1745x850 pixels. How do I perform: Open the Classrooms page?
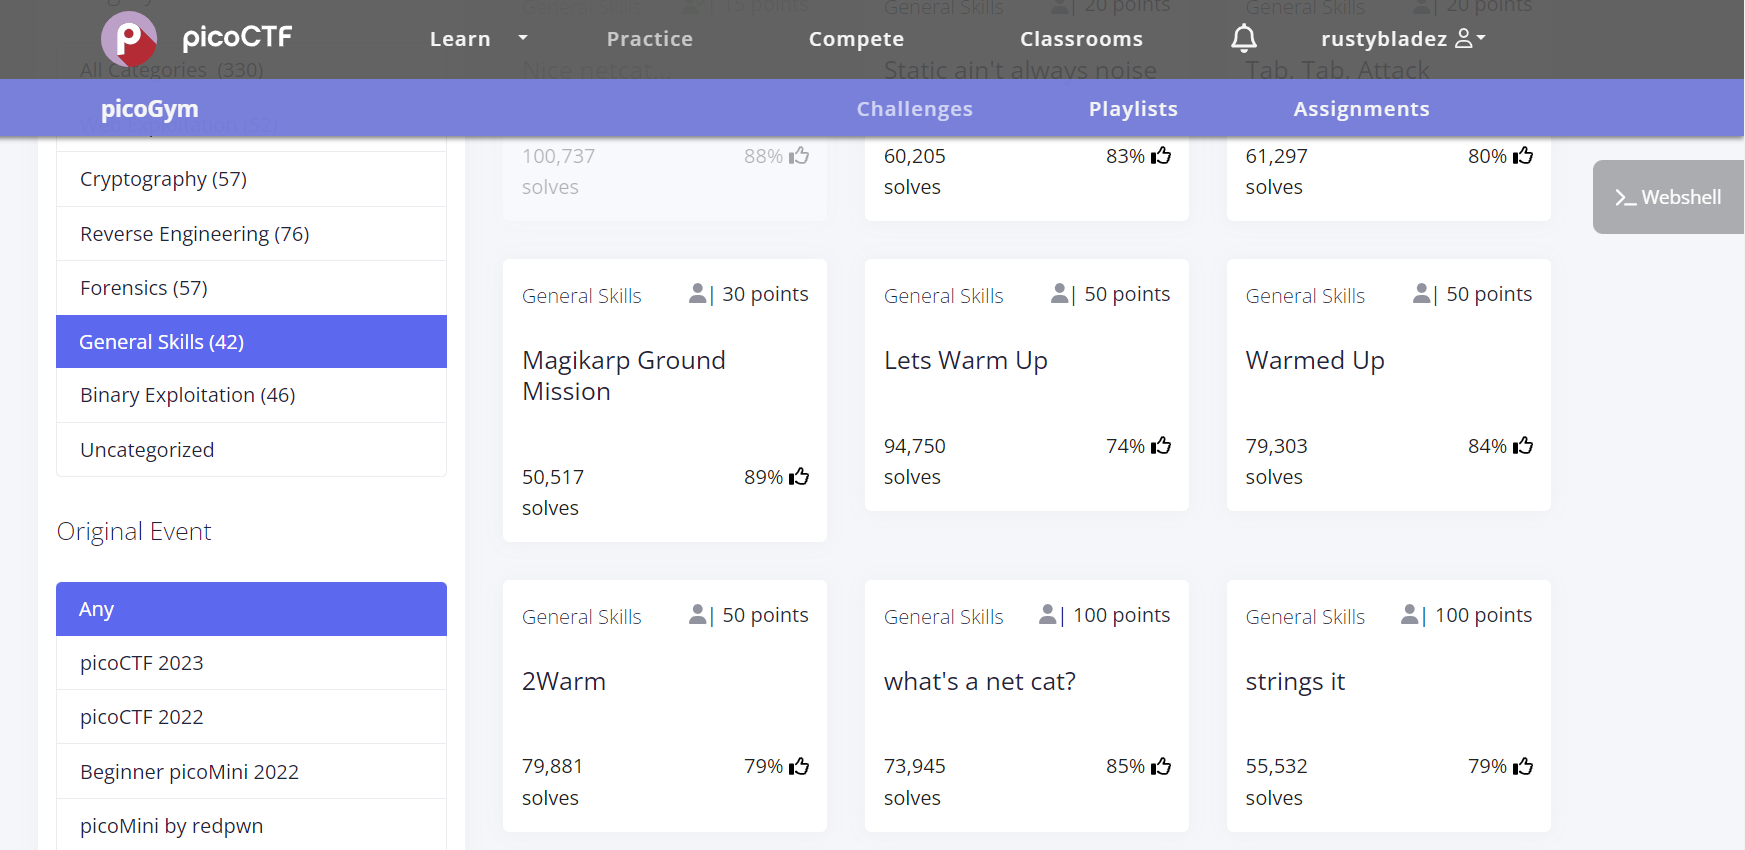coord(1080,39)
